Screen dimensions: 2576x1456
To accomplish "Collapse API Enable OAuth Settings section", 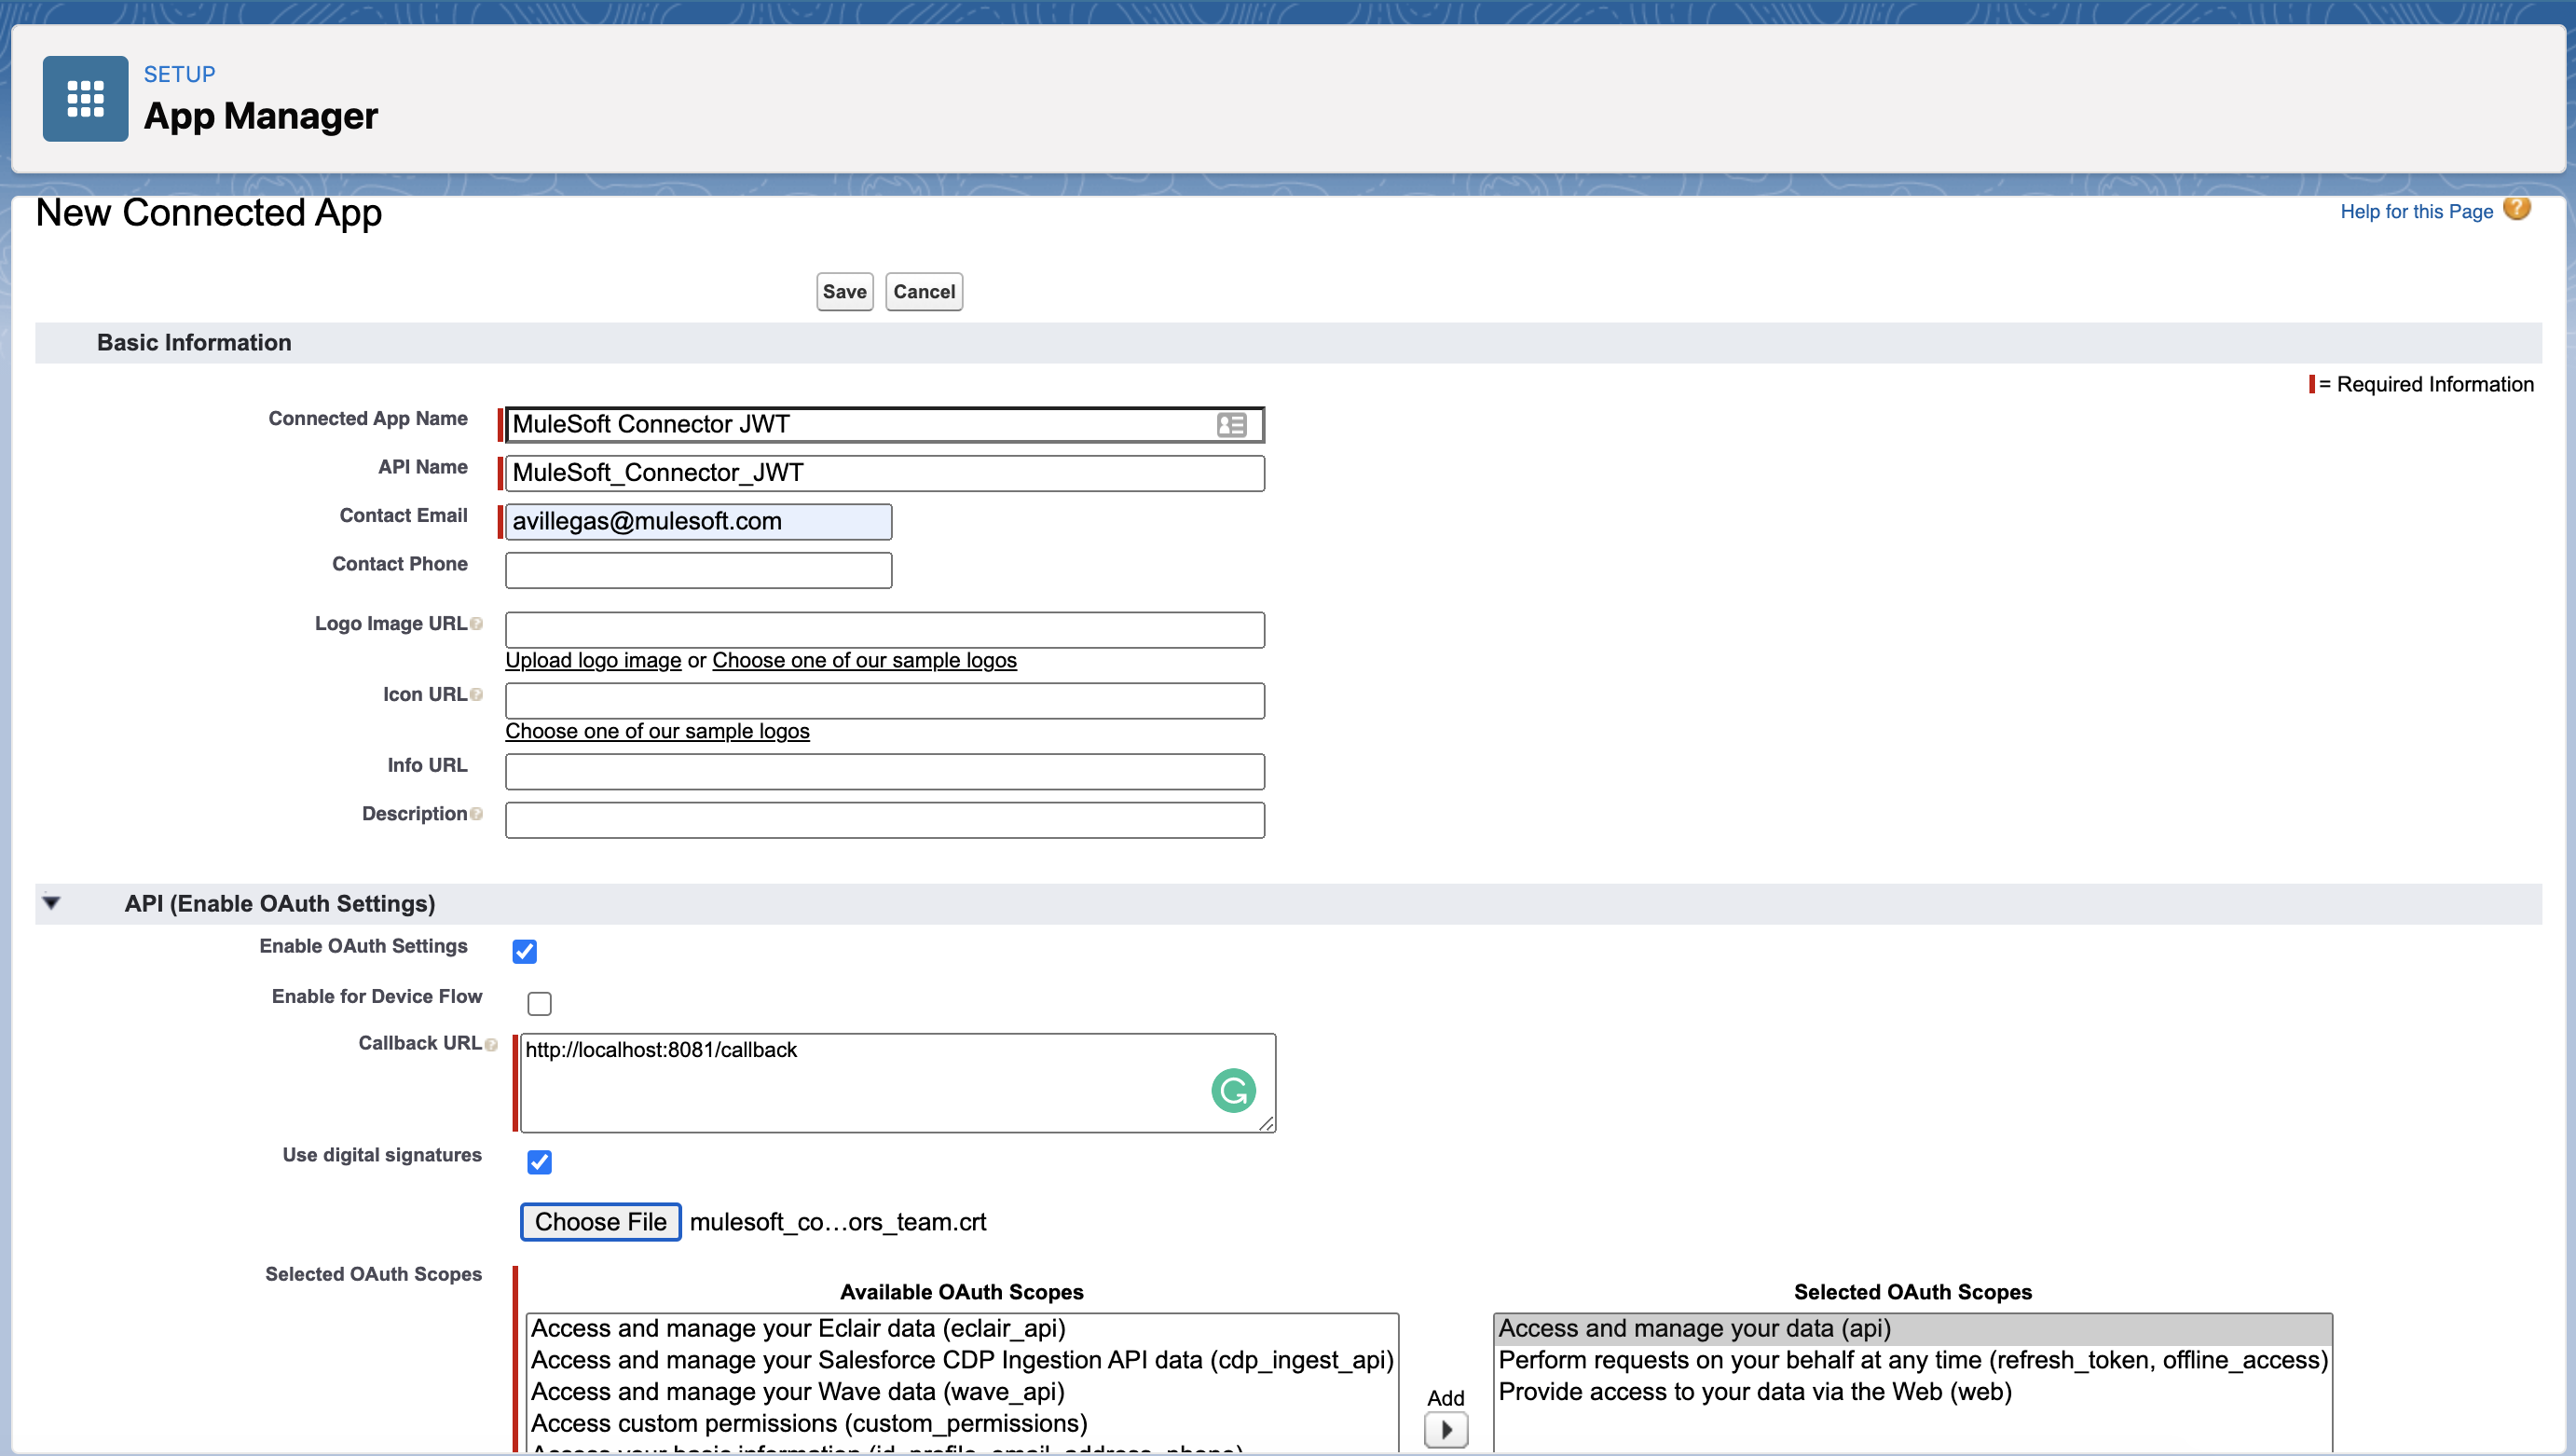I will click(x=52, y=903).
